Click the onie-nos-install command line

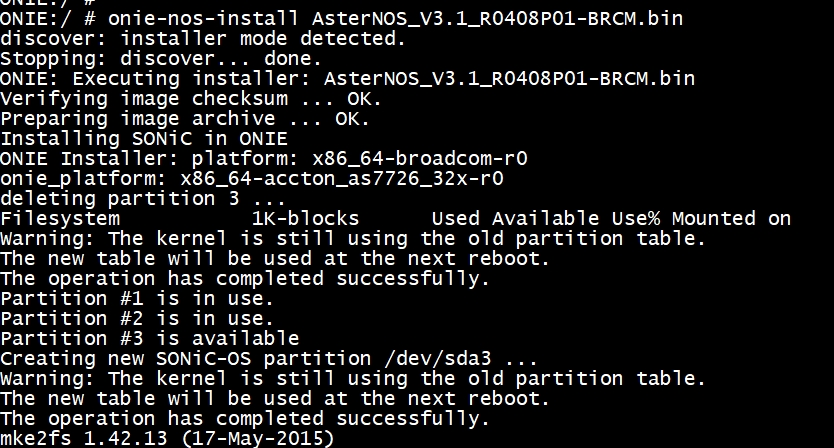pyautogui.click(x=341, y=19)
